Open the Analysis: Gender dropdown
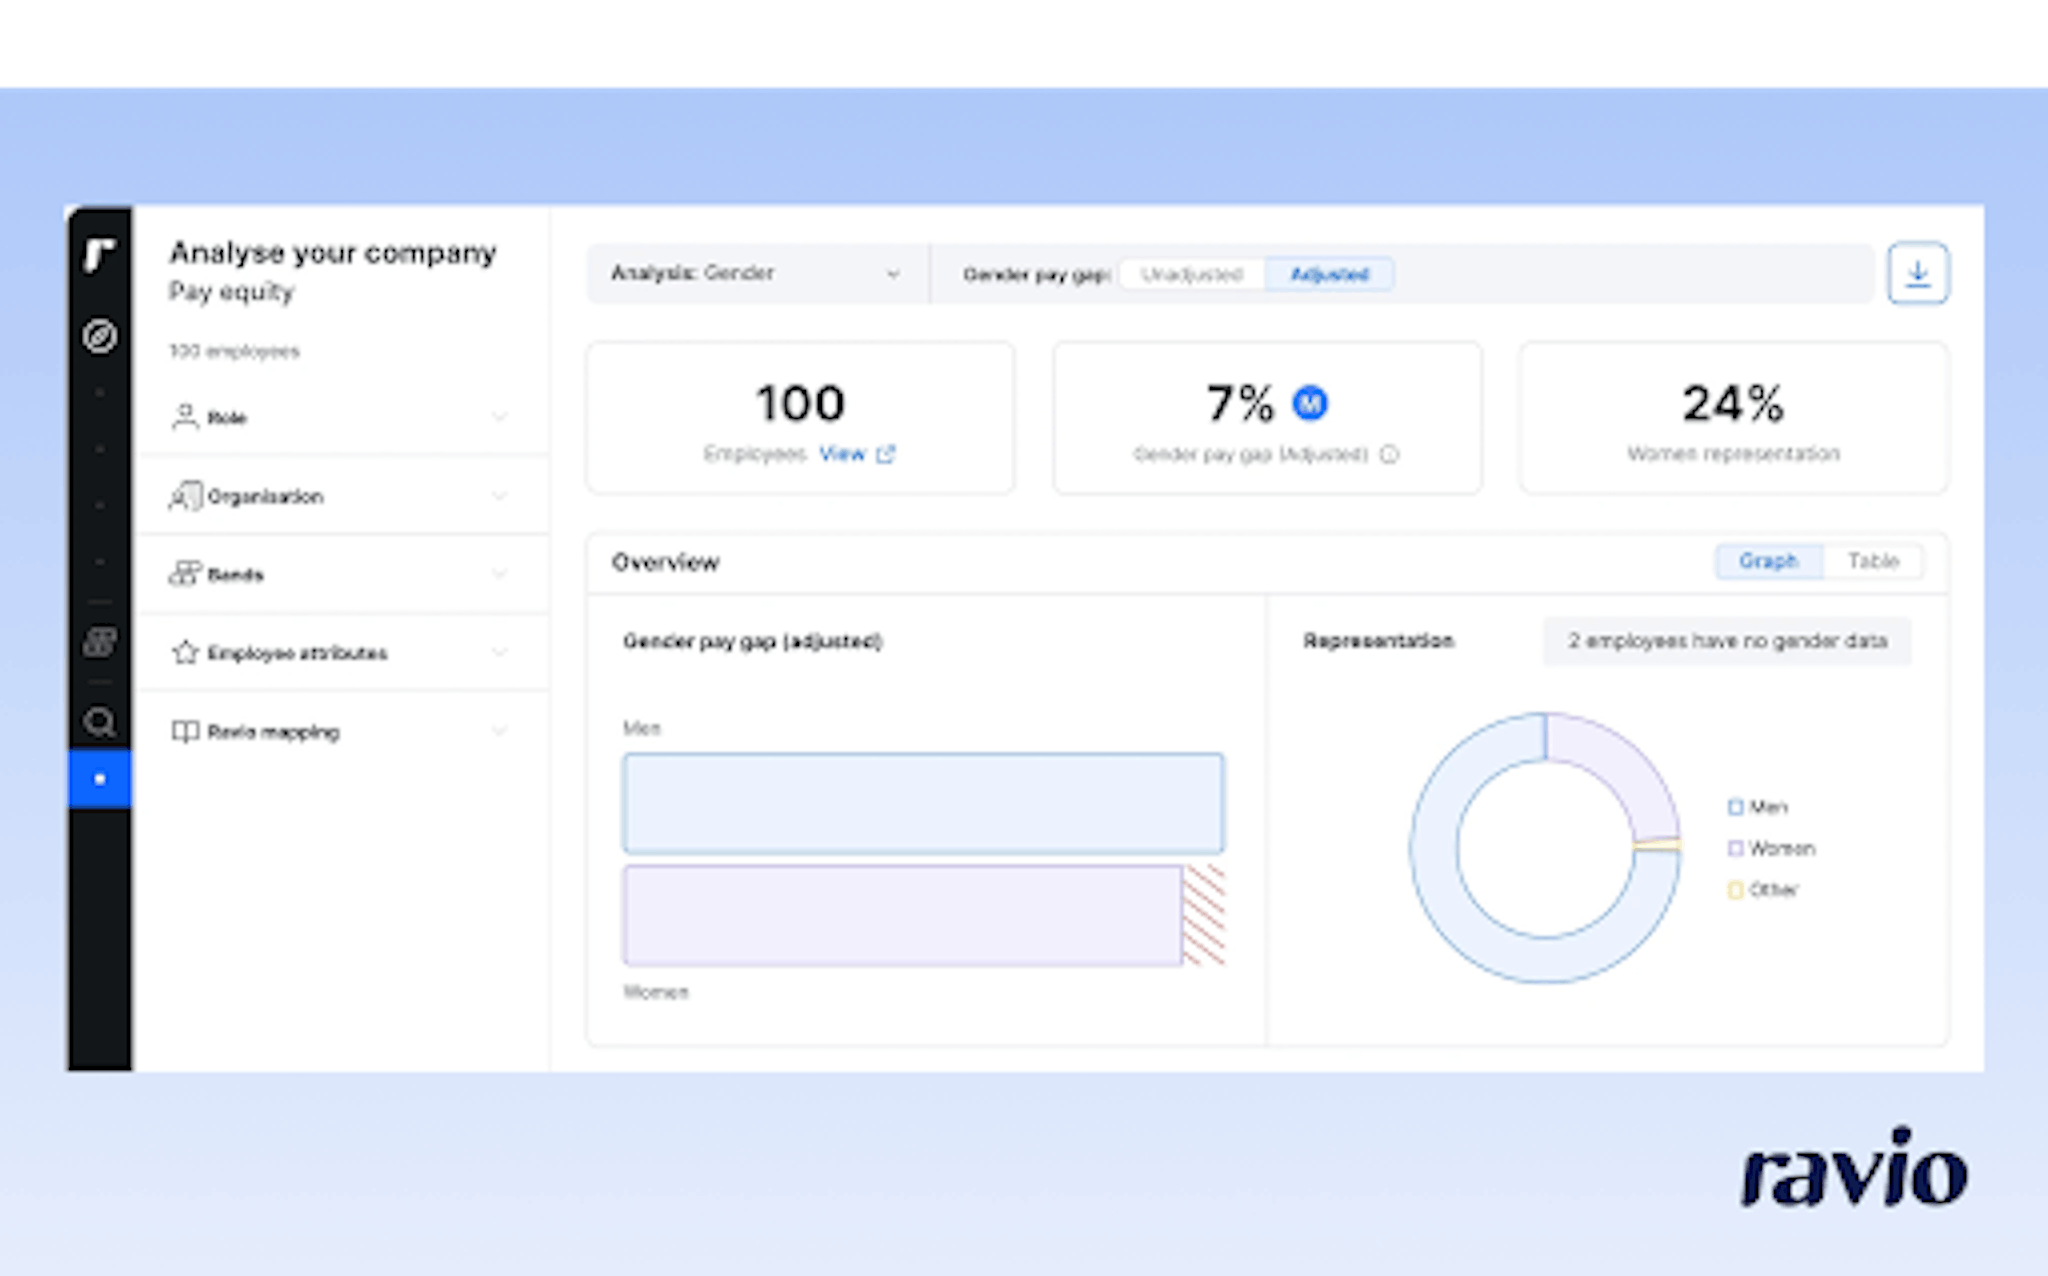 point(756,273)
